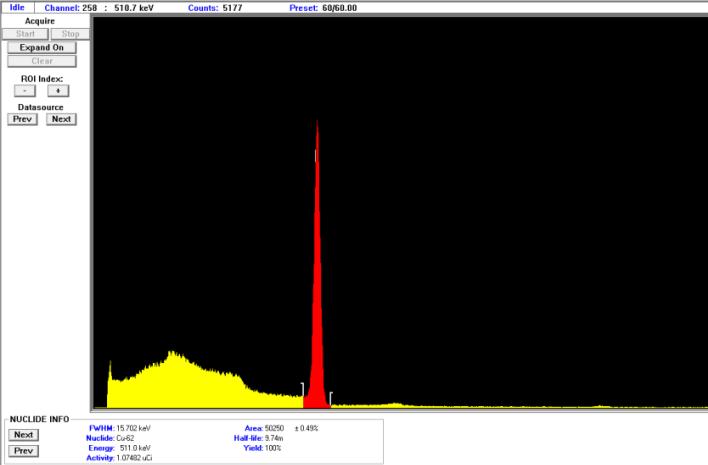Click Prev in Nuclide Info panel
Viewport: 708px width, 465px height.
(x=23, y=451)
